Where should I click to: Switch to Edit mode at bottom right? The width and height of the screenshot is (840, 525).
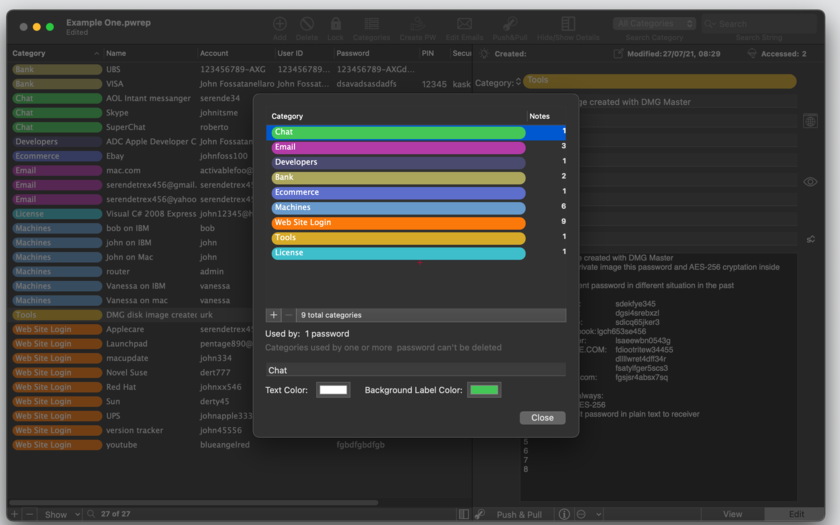[x=796, y=514]
